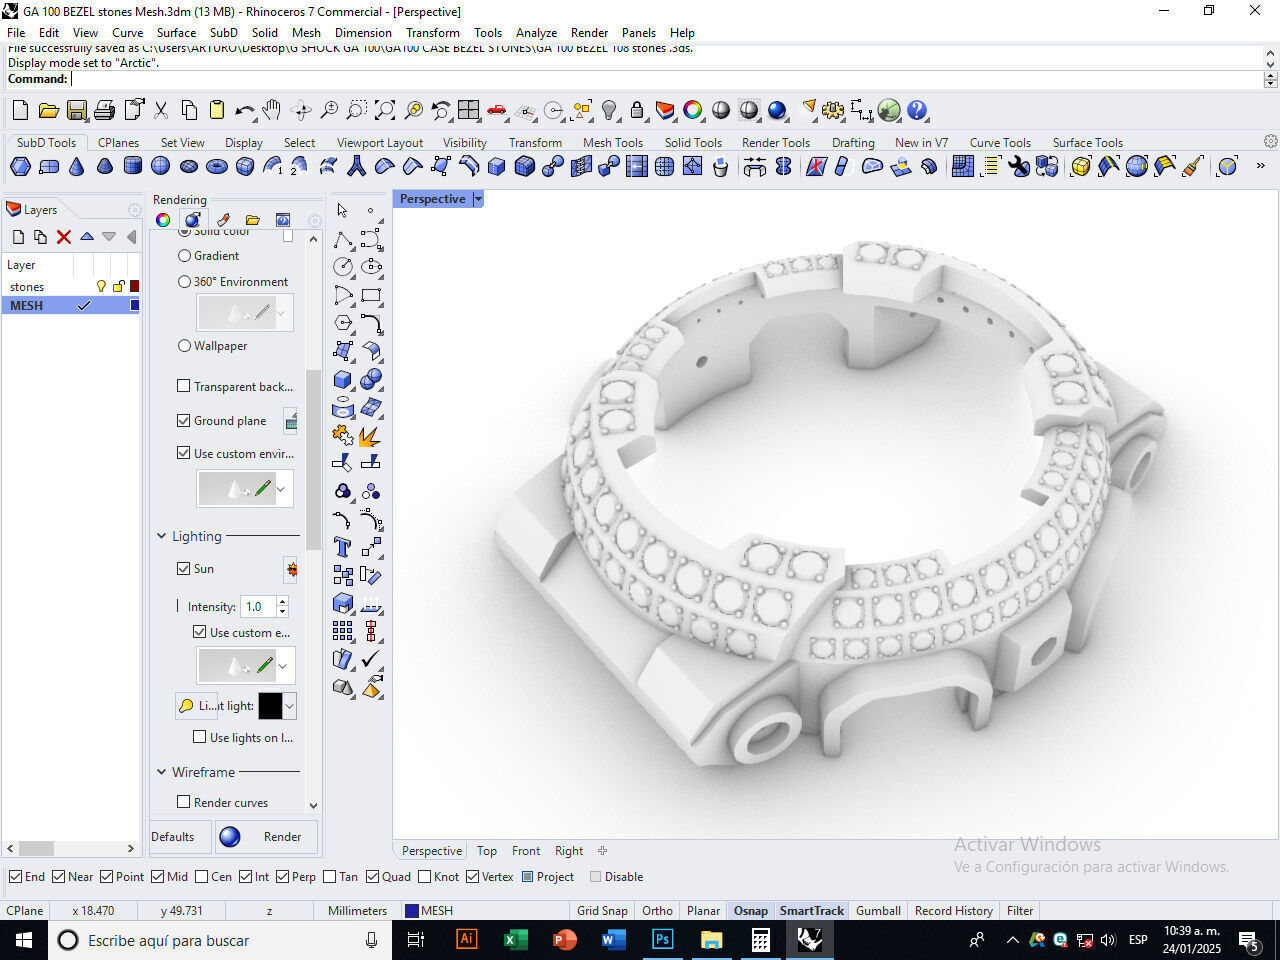Click the Print icon
Viewport: 1280px width, 960px height.
pos(105,110)
